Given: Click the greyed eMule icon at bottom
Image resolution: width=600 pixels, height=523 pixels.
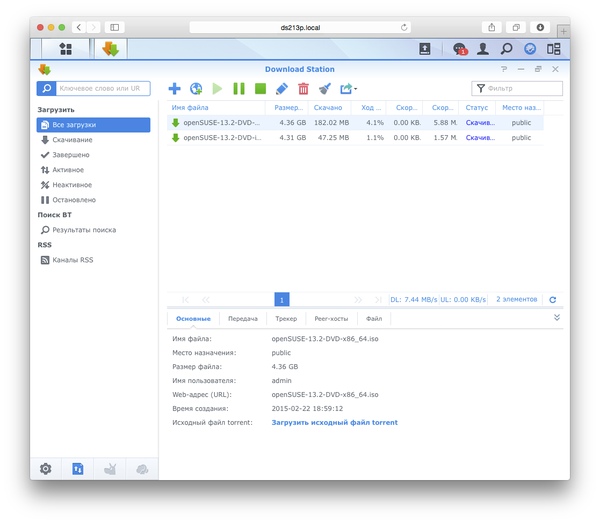Looking at the screenshot, I should [x=110, y=469].
